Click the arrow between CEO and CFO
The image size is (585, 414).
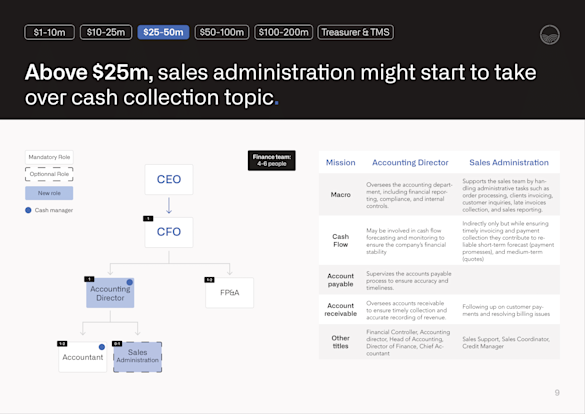click(169, 206)
